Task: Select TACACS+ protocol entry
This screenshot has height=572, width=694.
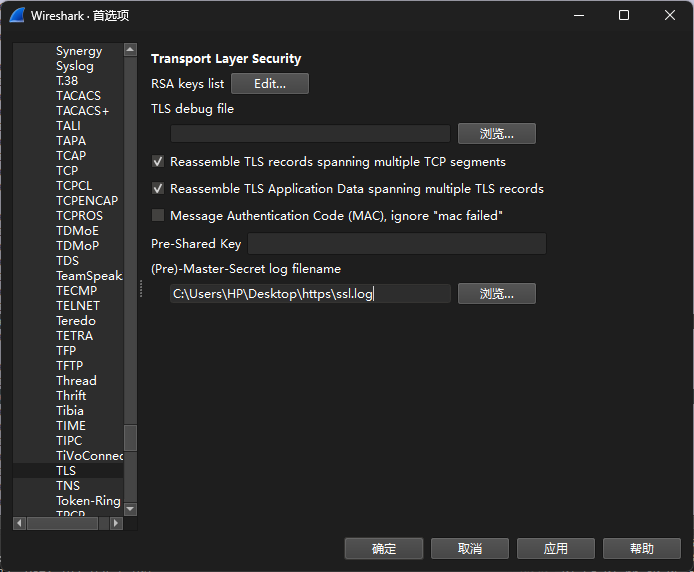Action: coord(82,111)
